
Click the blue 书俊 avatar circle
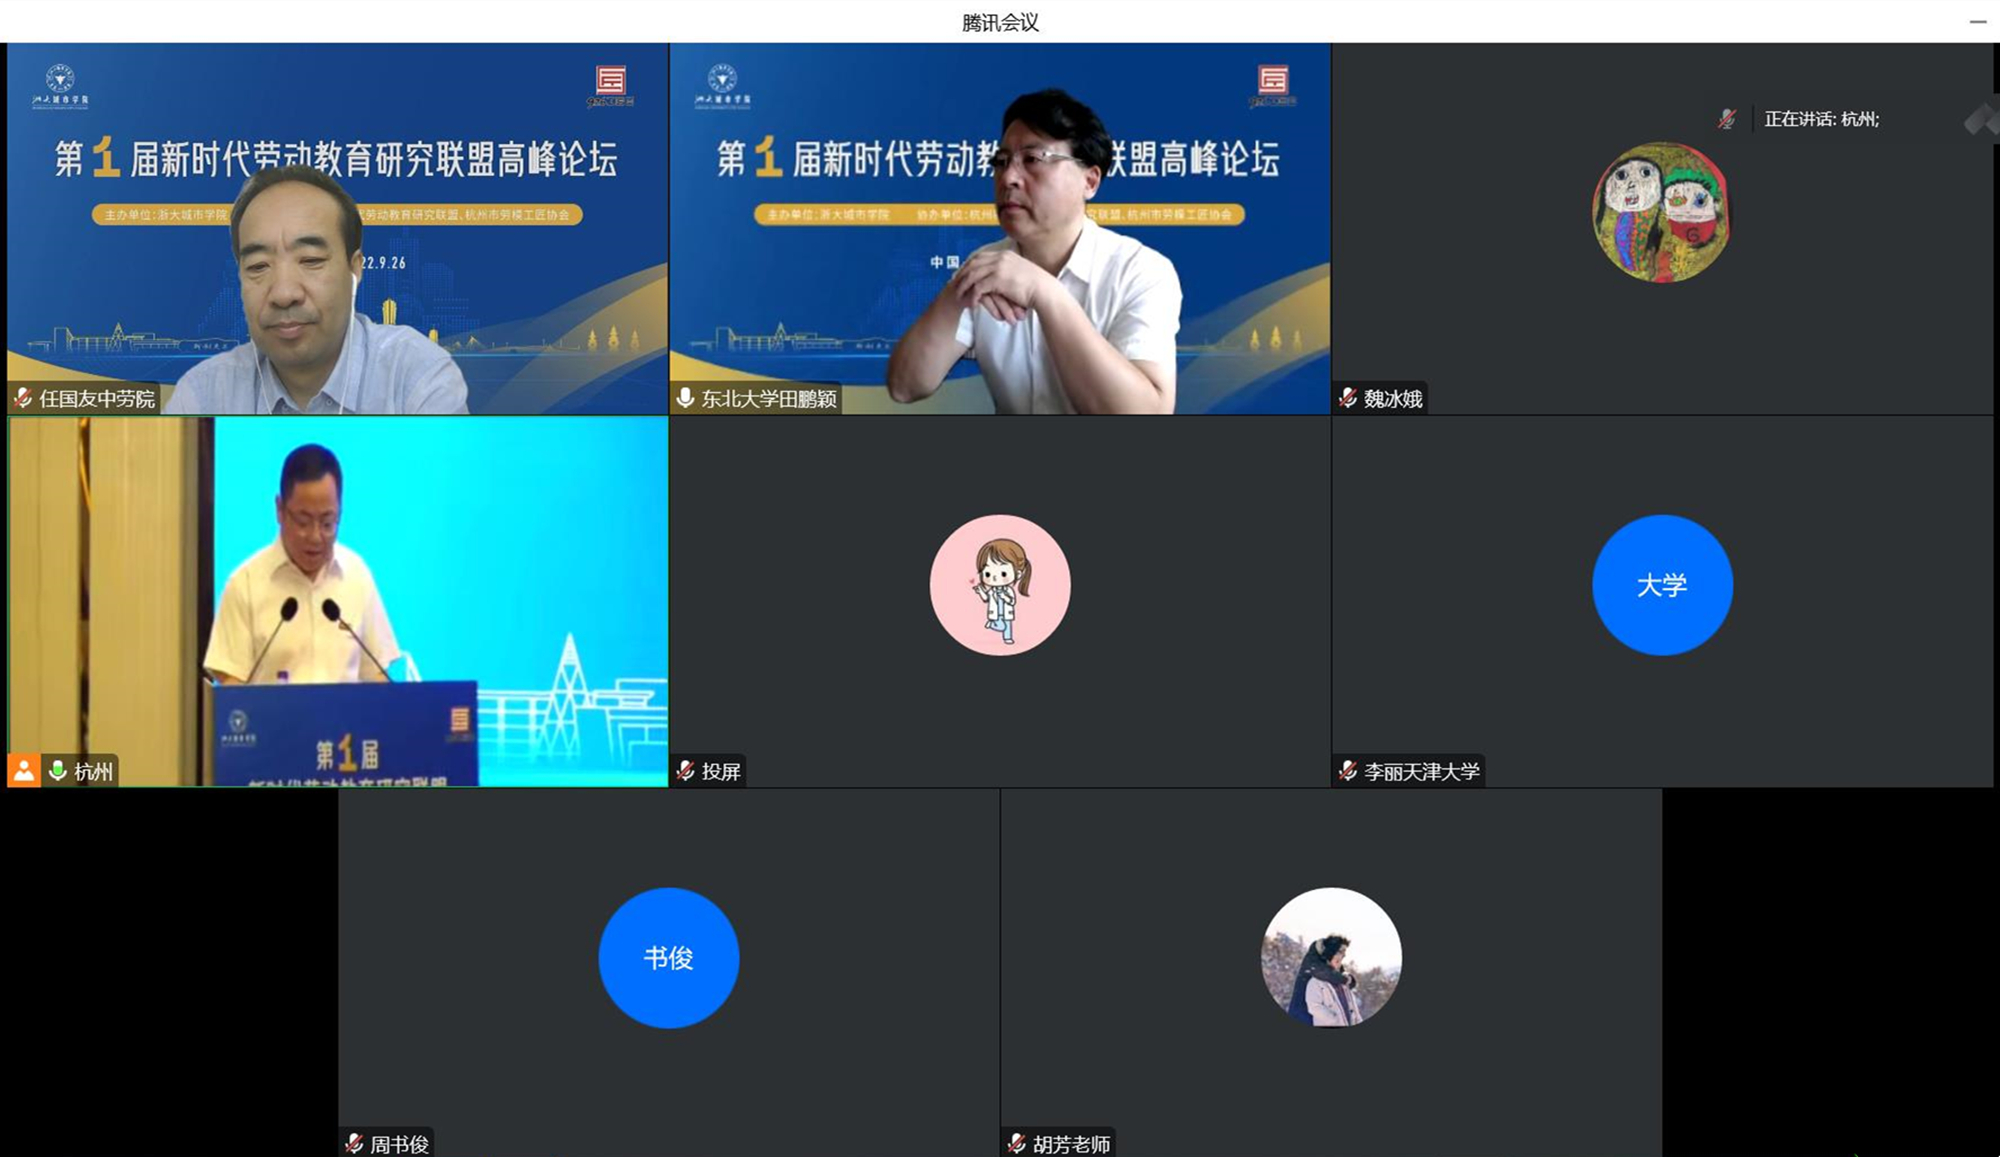point(669,958)
